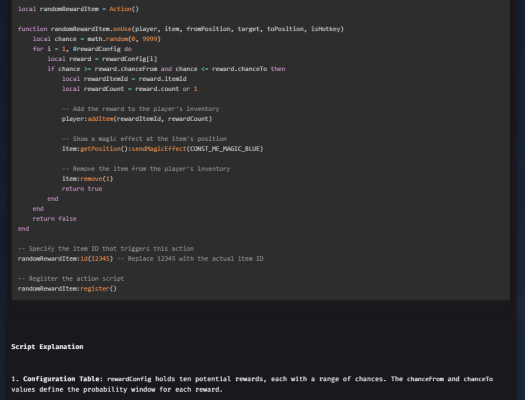Click the comment 'Add the reward to the player's inventory'
Viewport: 525px width, 400px height.
click(x=141, y=109)
